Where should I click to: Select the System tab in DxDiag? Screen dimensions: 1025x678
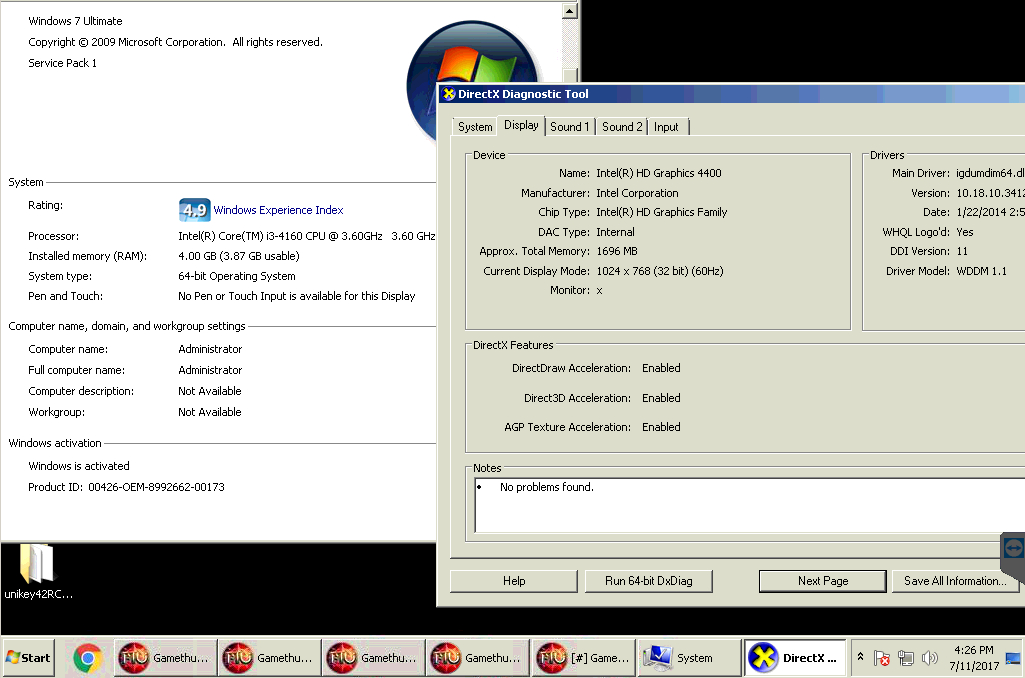475,127
